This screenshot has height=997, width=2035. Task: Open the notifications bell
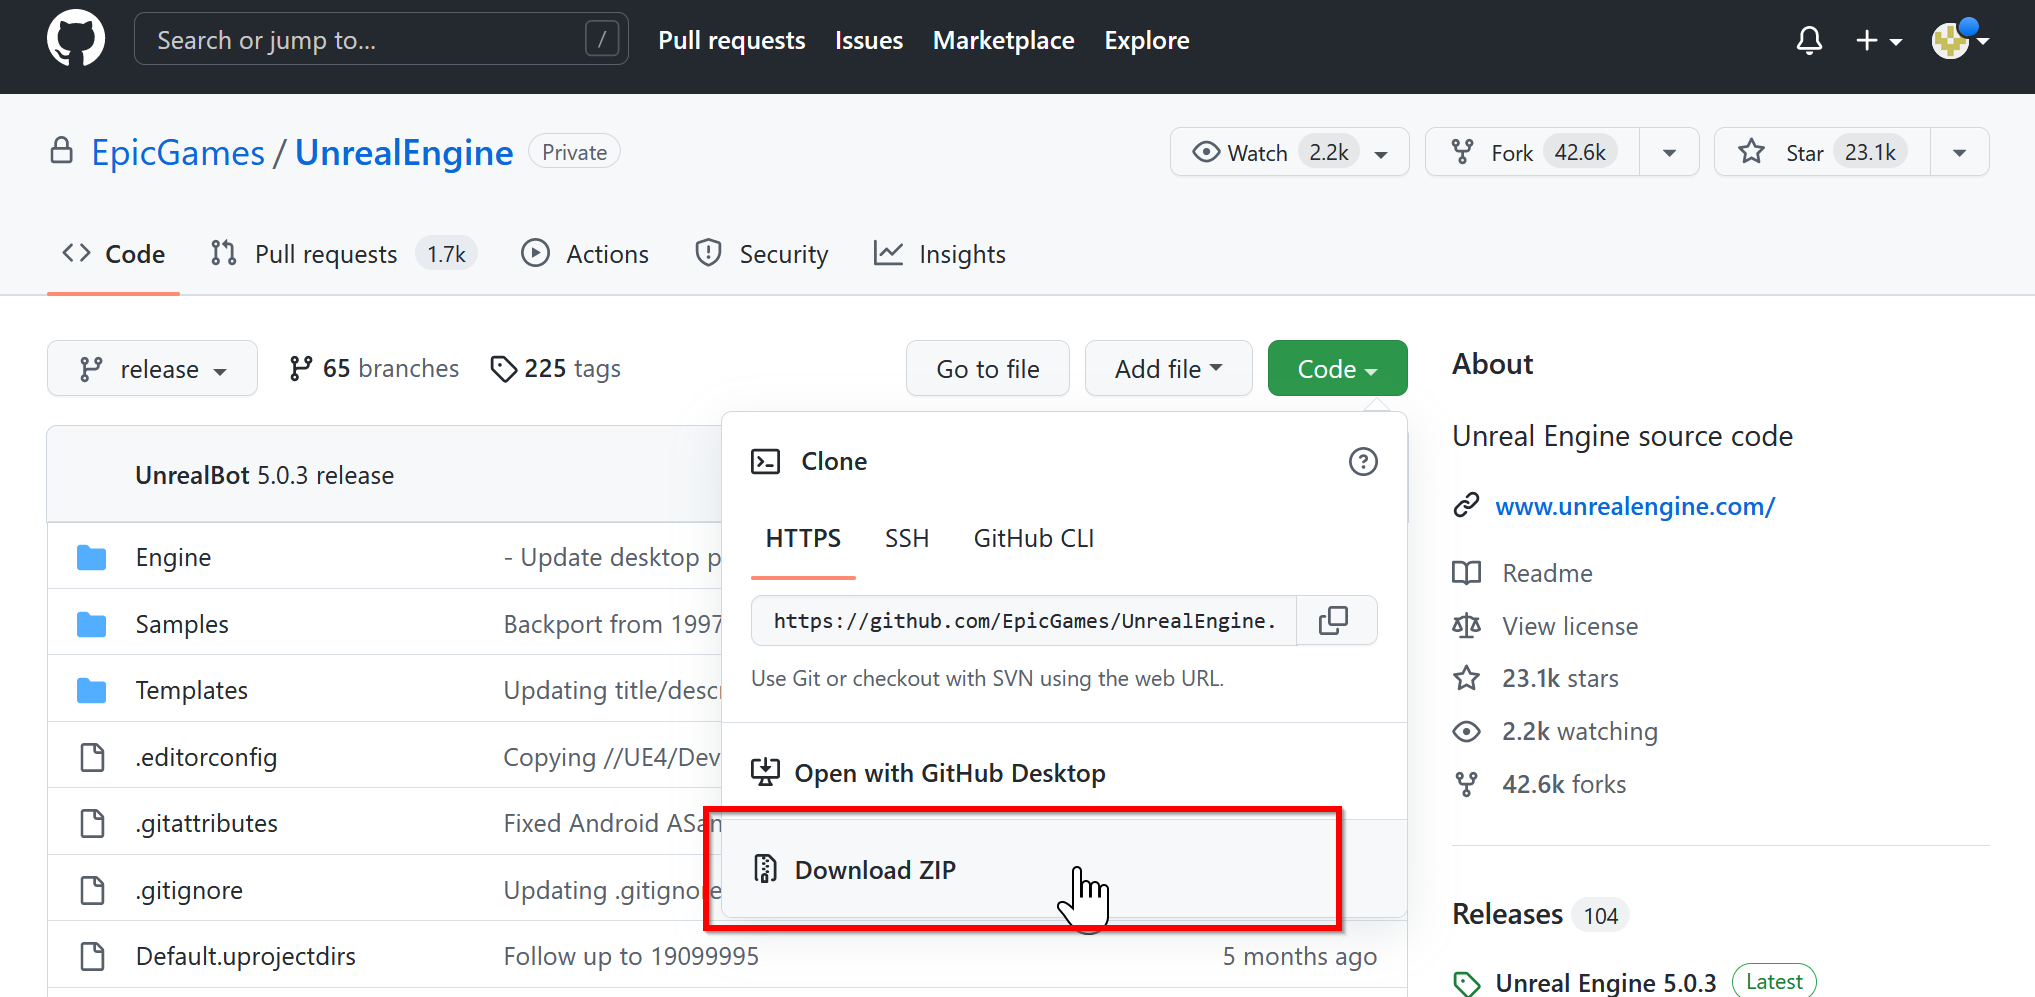(x=1809, y=40)
